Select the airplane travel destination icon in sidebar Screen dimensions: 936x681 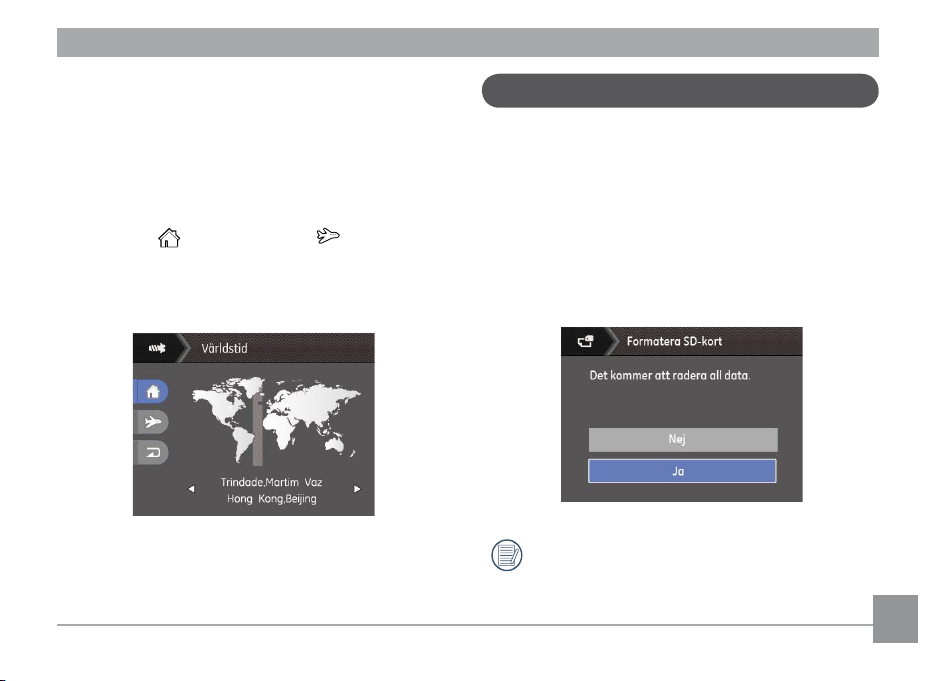(152, 422)
